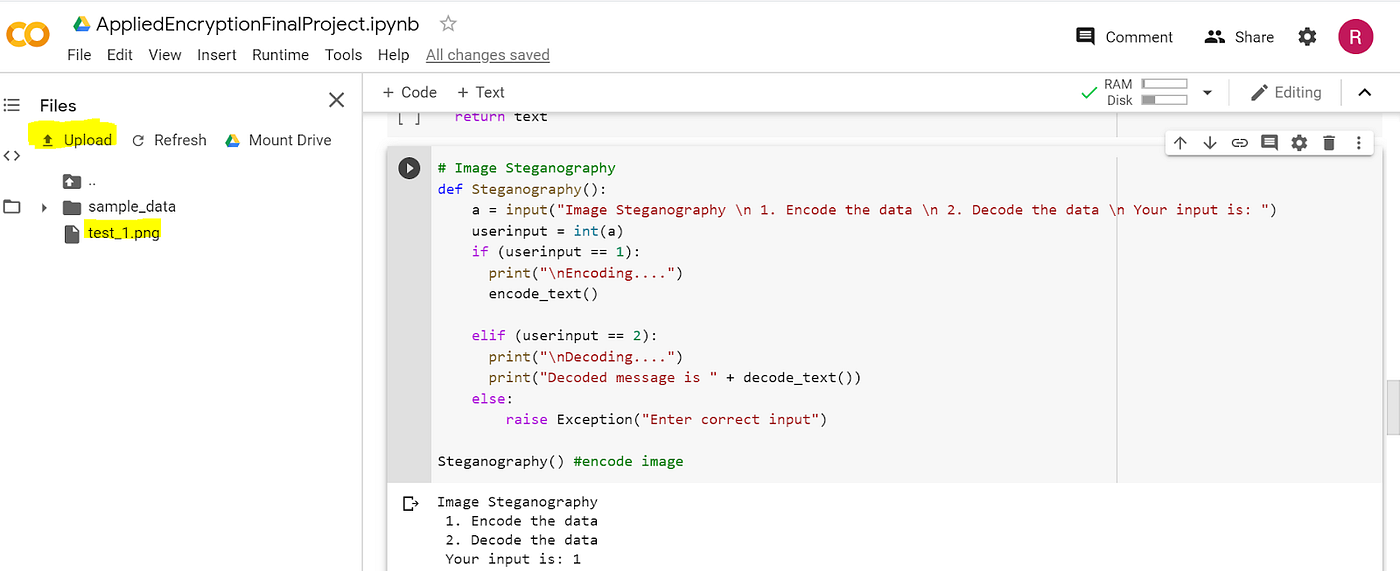Move cell up with arrow icon
This screenshot has width=1400, height=571.
coord(1180,143)
